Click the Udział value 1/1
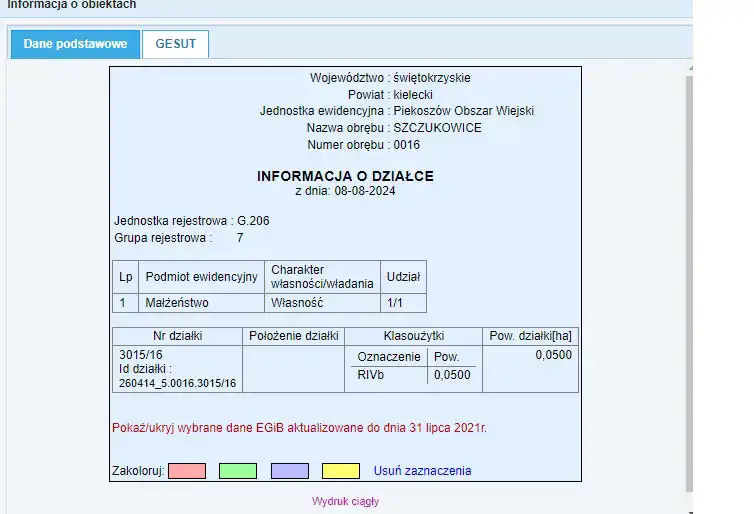 [x=396, y=302]
